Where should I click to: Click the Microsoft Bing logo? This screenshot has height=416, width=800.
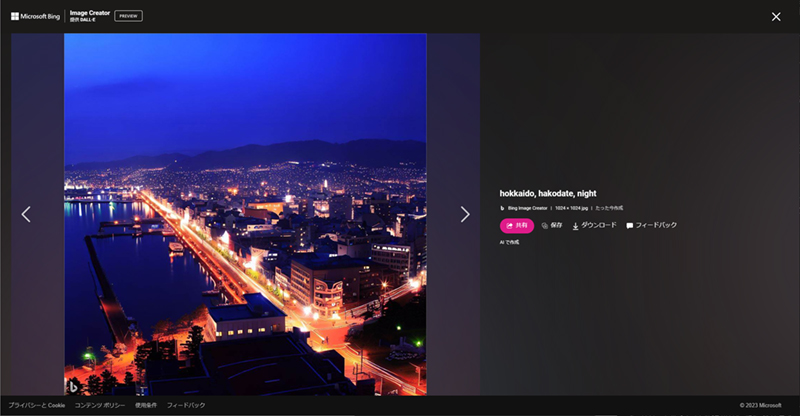35,16
